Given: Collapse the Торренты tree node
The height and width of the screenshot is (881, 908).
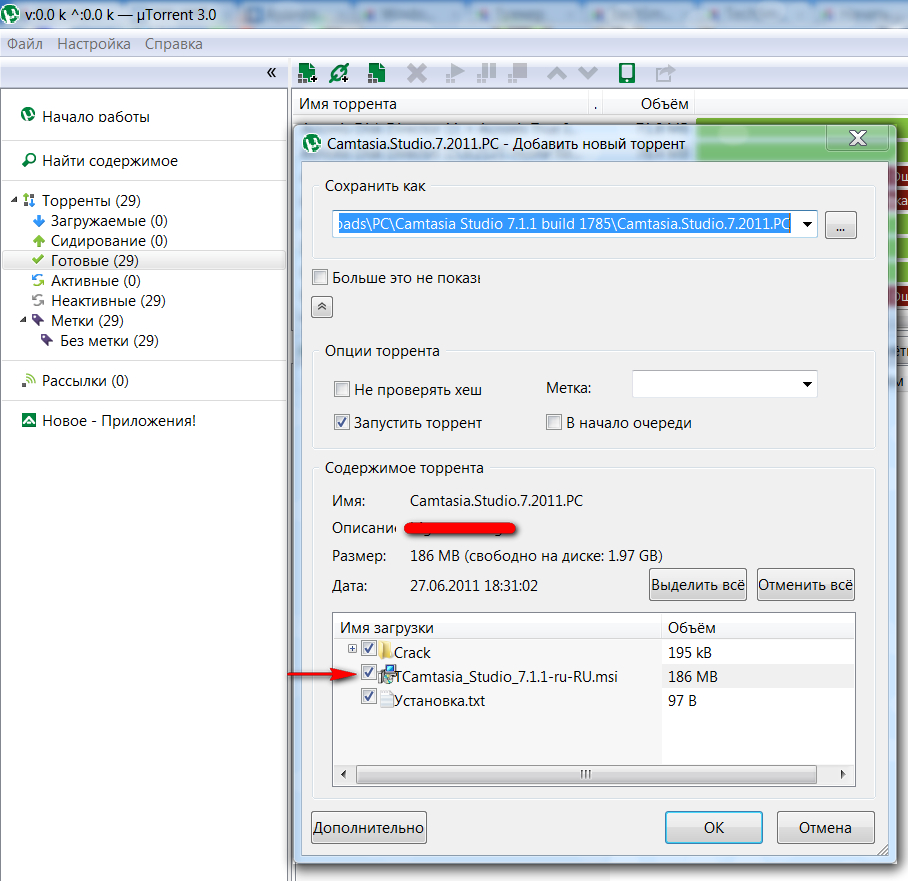Looking at the screenshot, I should [x=14, y=200].
